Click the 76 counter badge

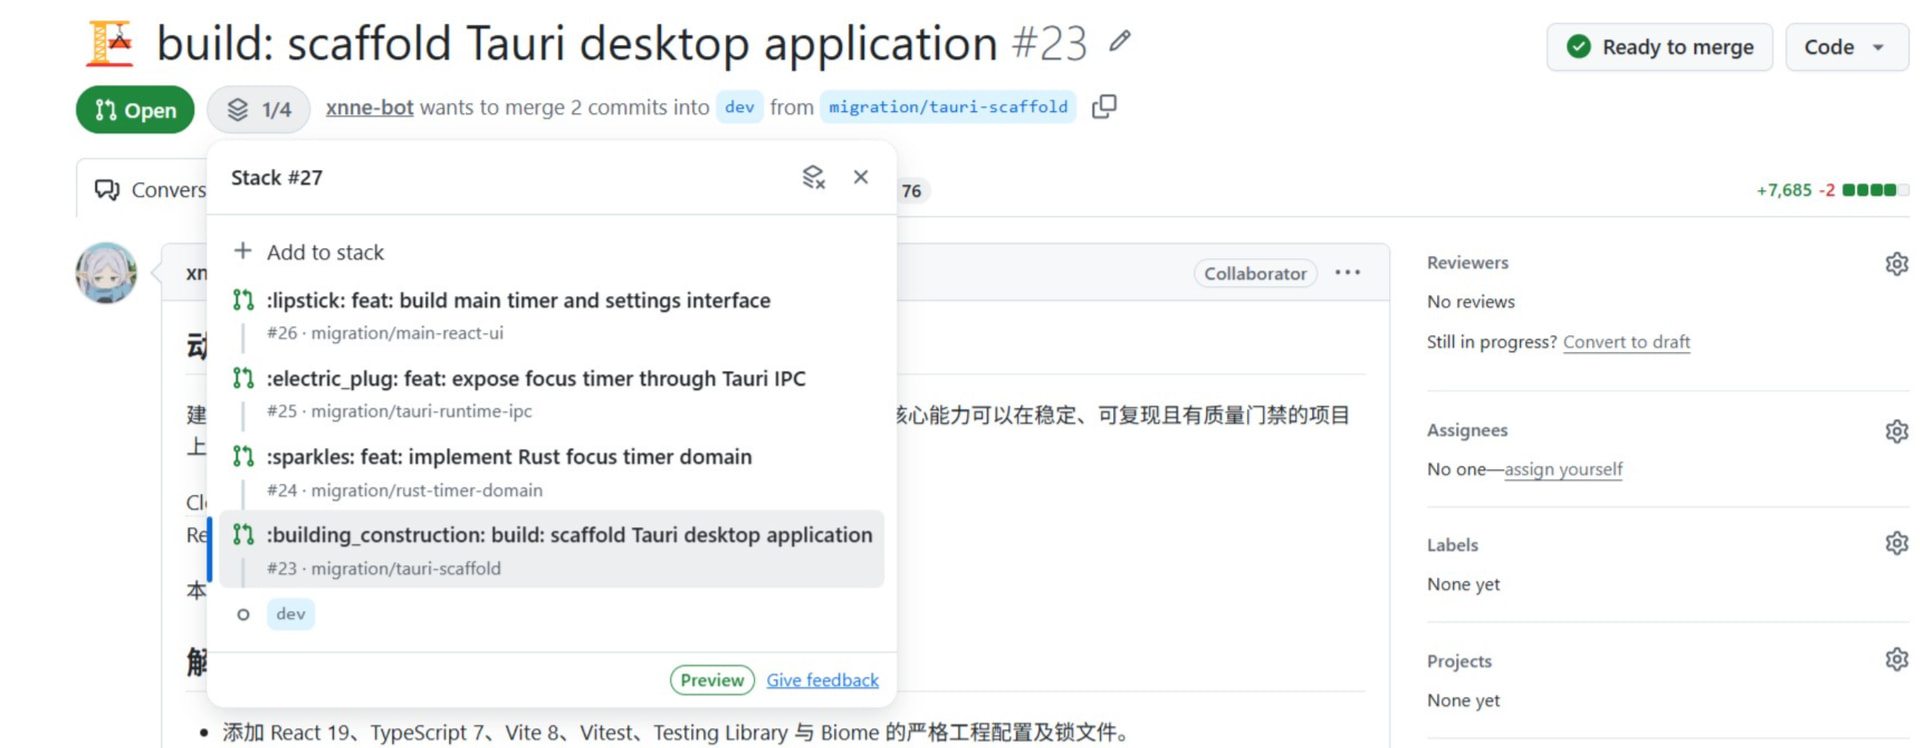[911, 191]
